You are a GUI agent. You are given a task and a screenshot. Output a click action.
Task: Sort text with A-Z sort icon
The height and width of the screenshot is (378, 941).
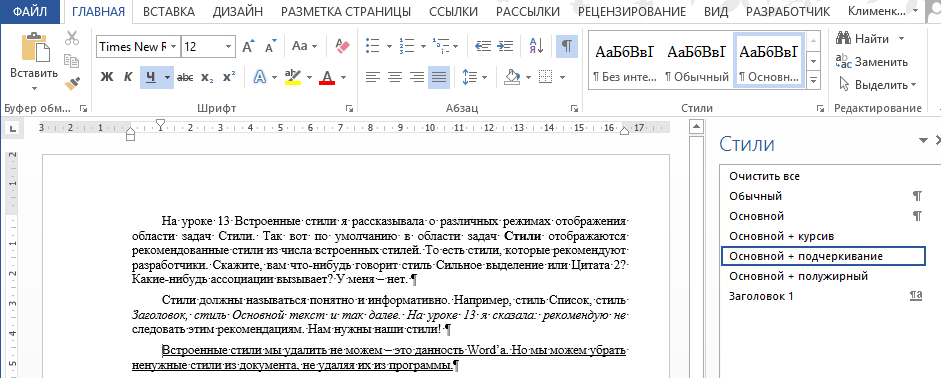click(536, 46)
